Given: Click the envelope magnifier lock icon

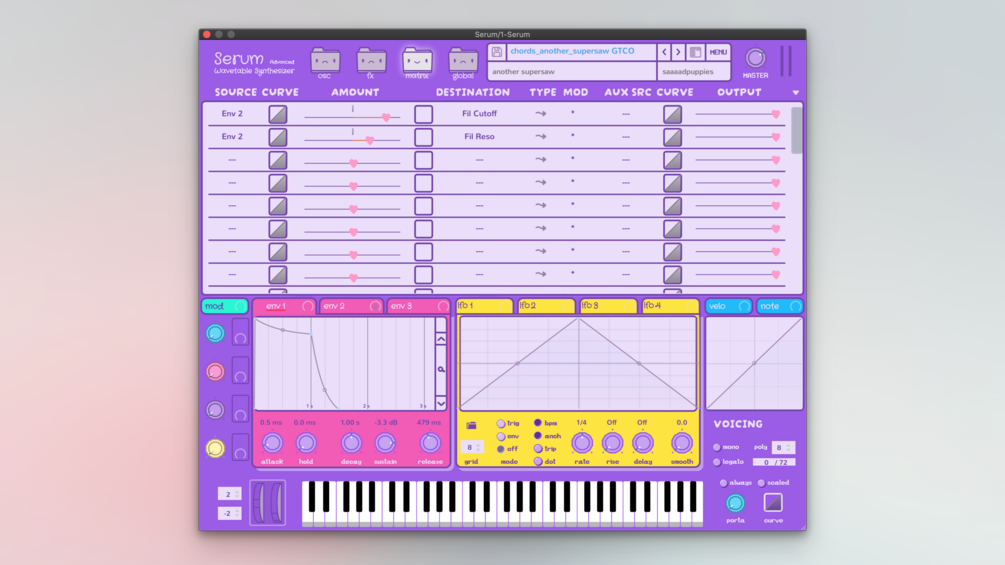Looking at the screenshot, I should coord(441,370).
